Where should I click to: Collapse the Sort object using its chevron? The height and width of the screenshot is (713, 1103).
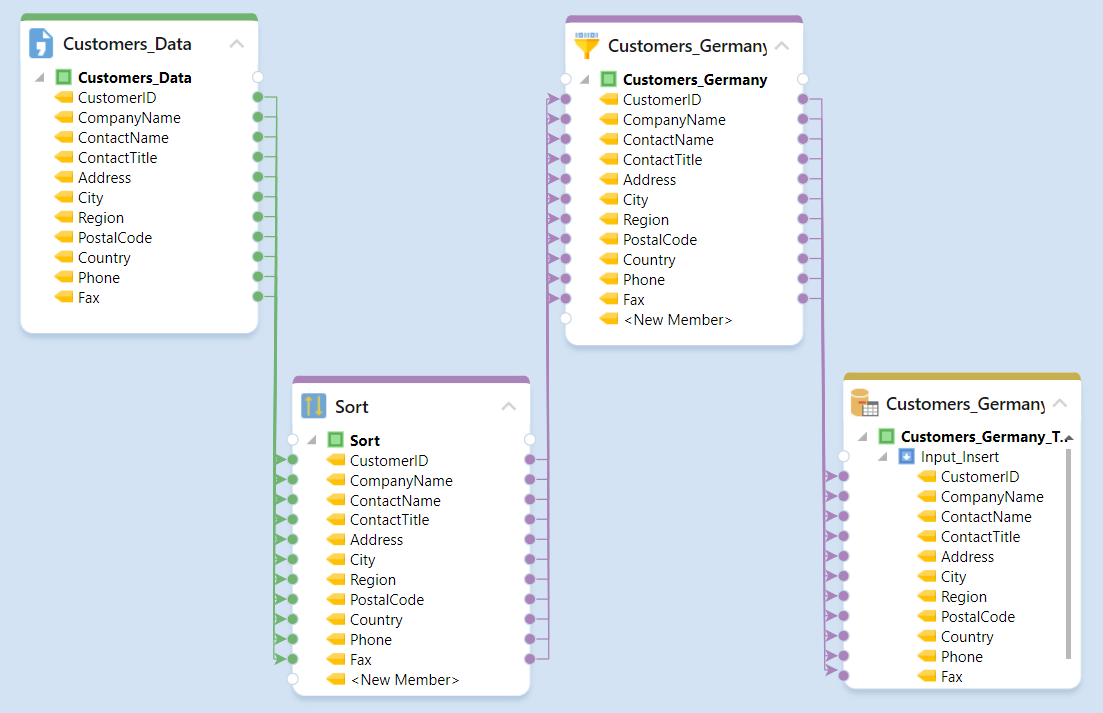coord(509,406)
